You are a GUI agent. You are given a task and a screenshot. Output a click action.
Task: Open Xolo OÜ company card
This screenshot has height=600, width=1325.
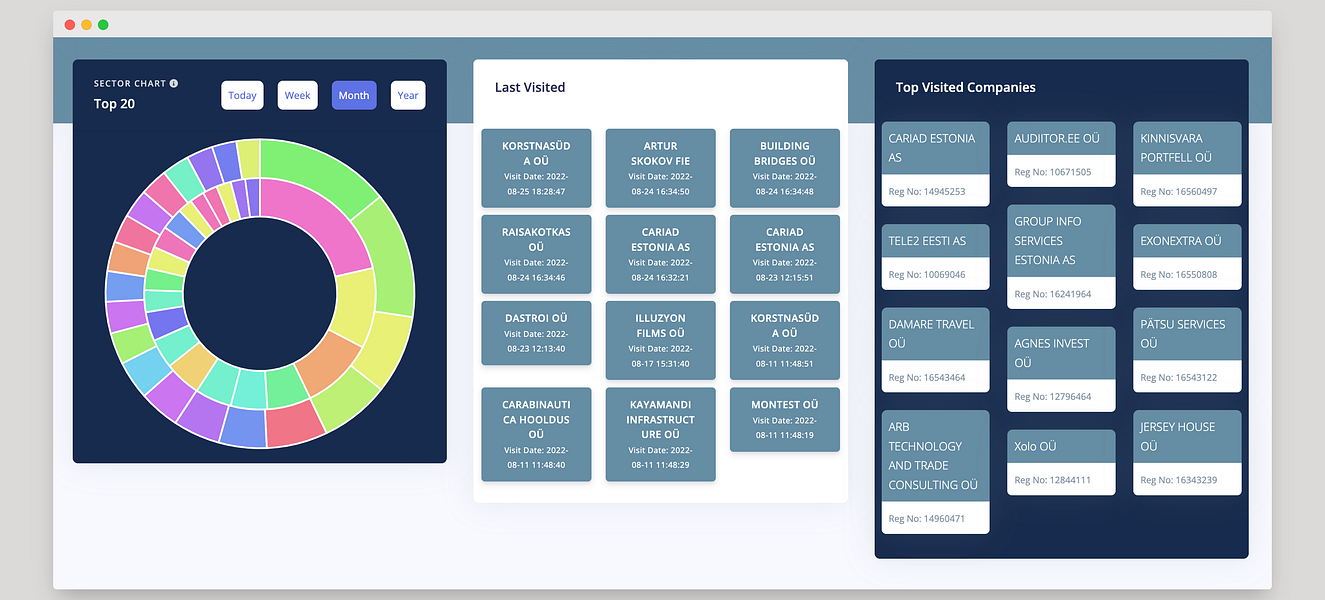click(1061, 463)
